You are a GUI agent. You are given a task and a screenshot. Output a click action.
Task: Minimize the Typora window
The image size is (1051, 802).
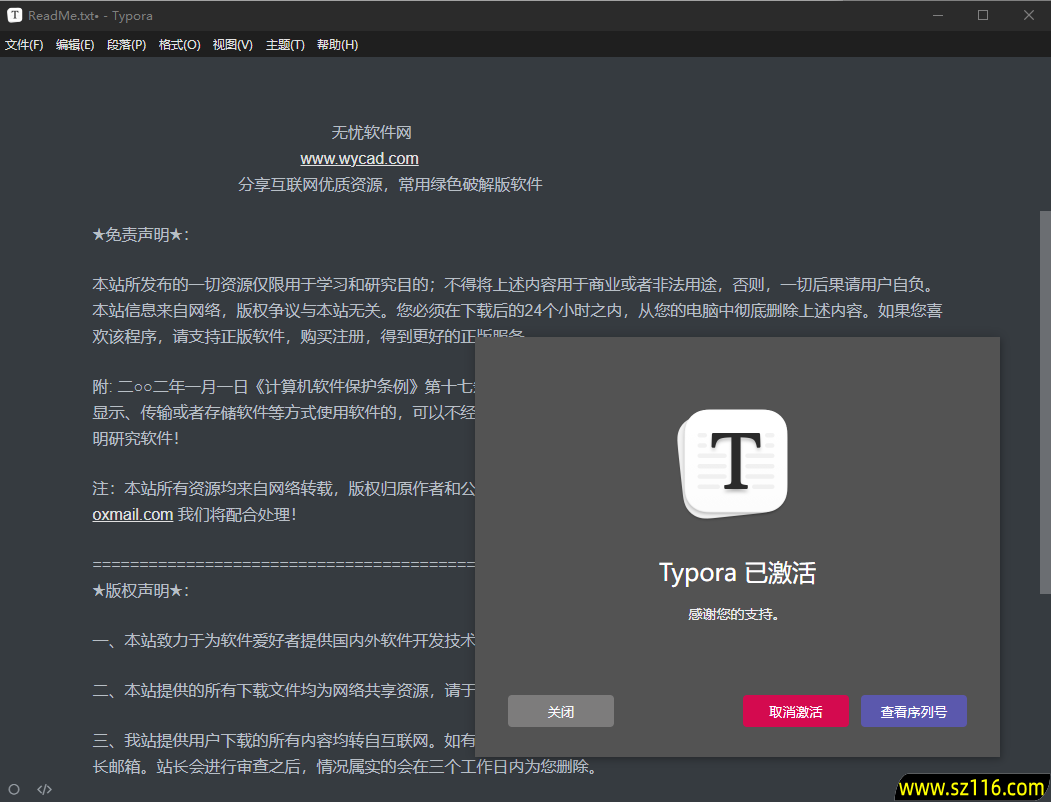[x=937, y=15]
